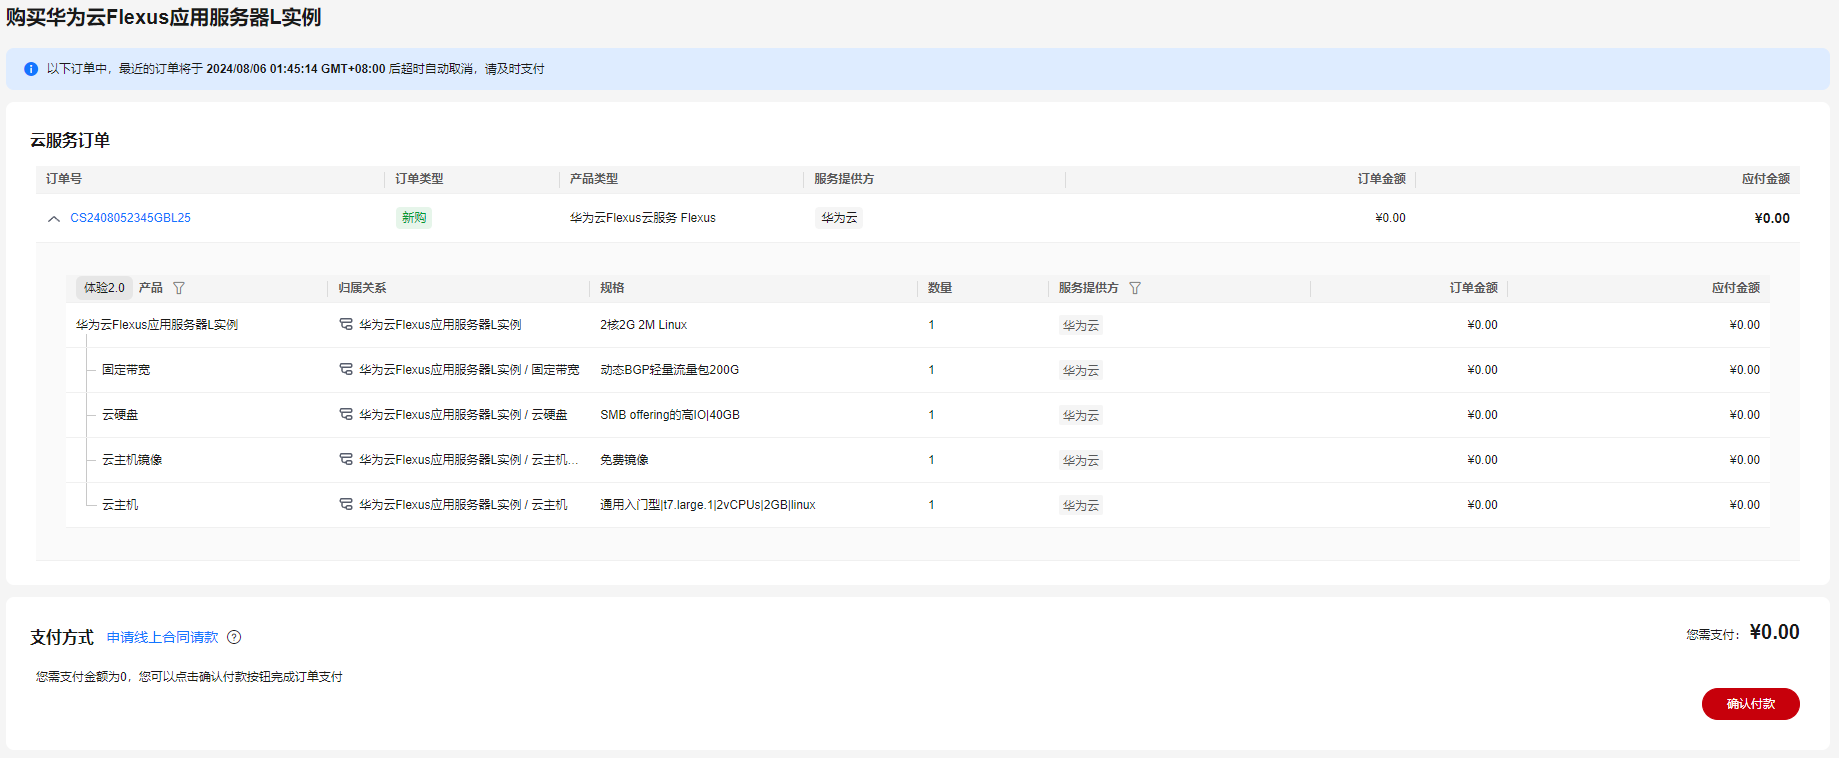Select 华为云Flexus应用服务器L实例 product row name
This screenshot has height=758, width=1839.
click(157, 325)
